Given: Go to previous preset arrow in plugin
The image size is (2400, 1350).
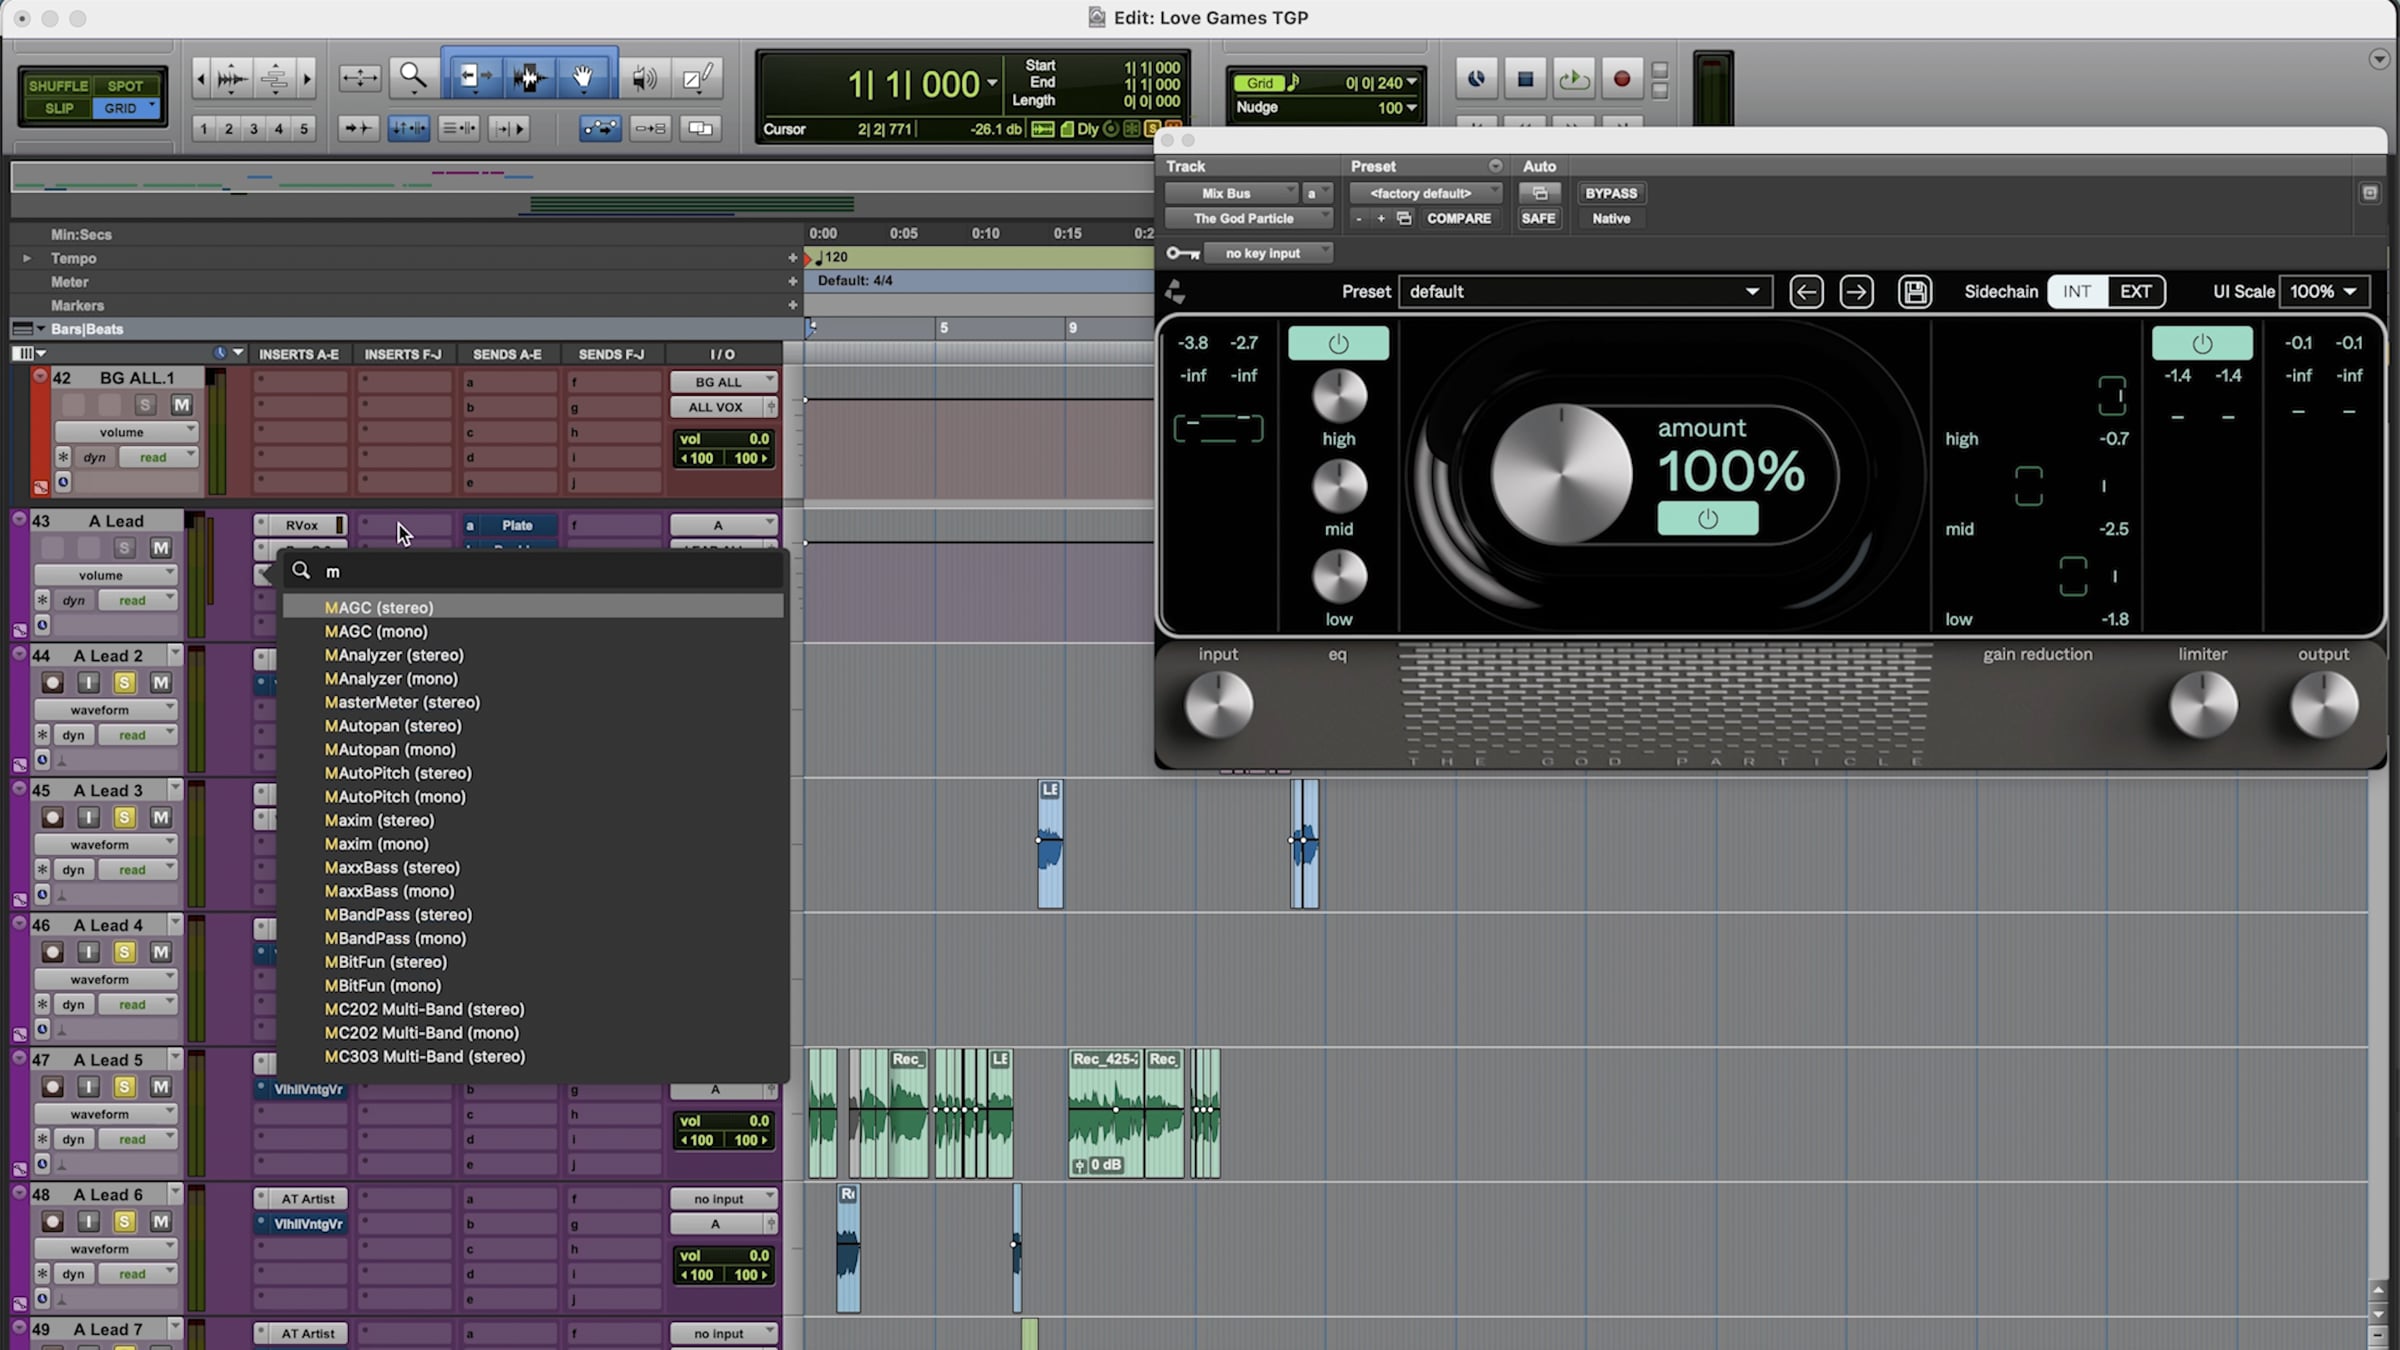Looking at the screenshot, I should point(1806,292).
